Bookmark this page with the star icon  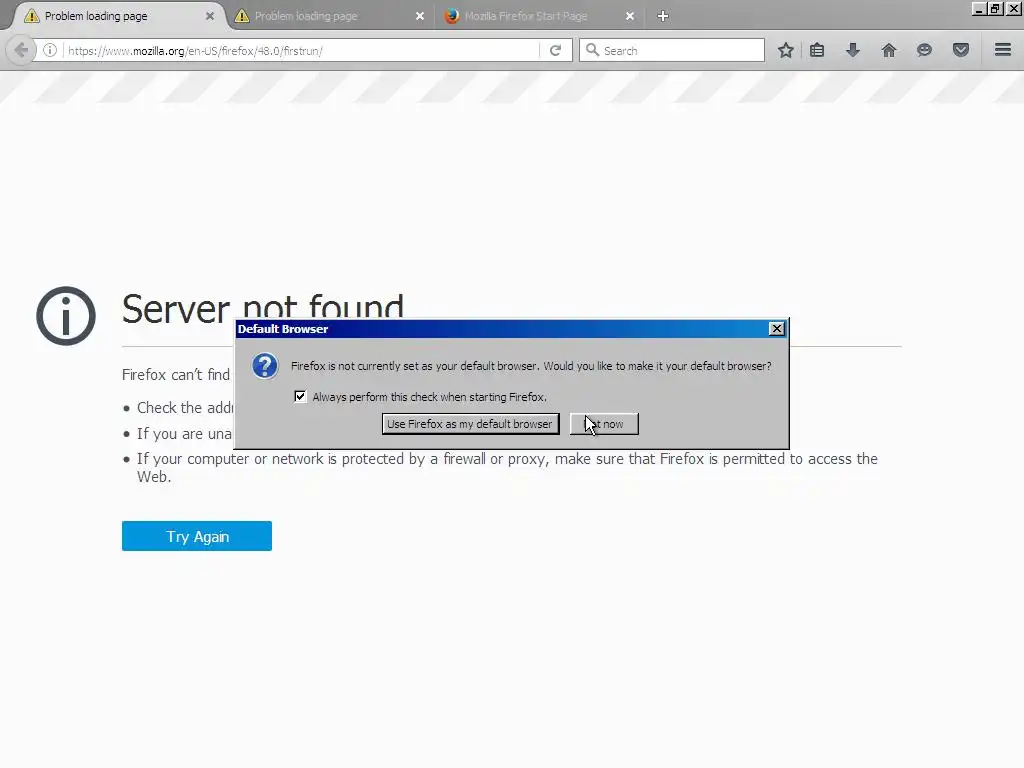point(786,50)
